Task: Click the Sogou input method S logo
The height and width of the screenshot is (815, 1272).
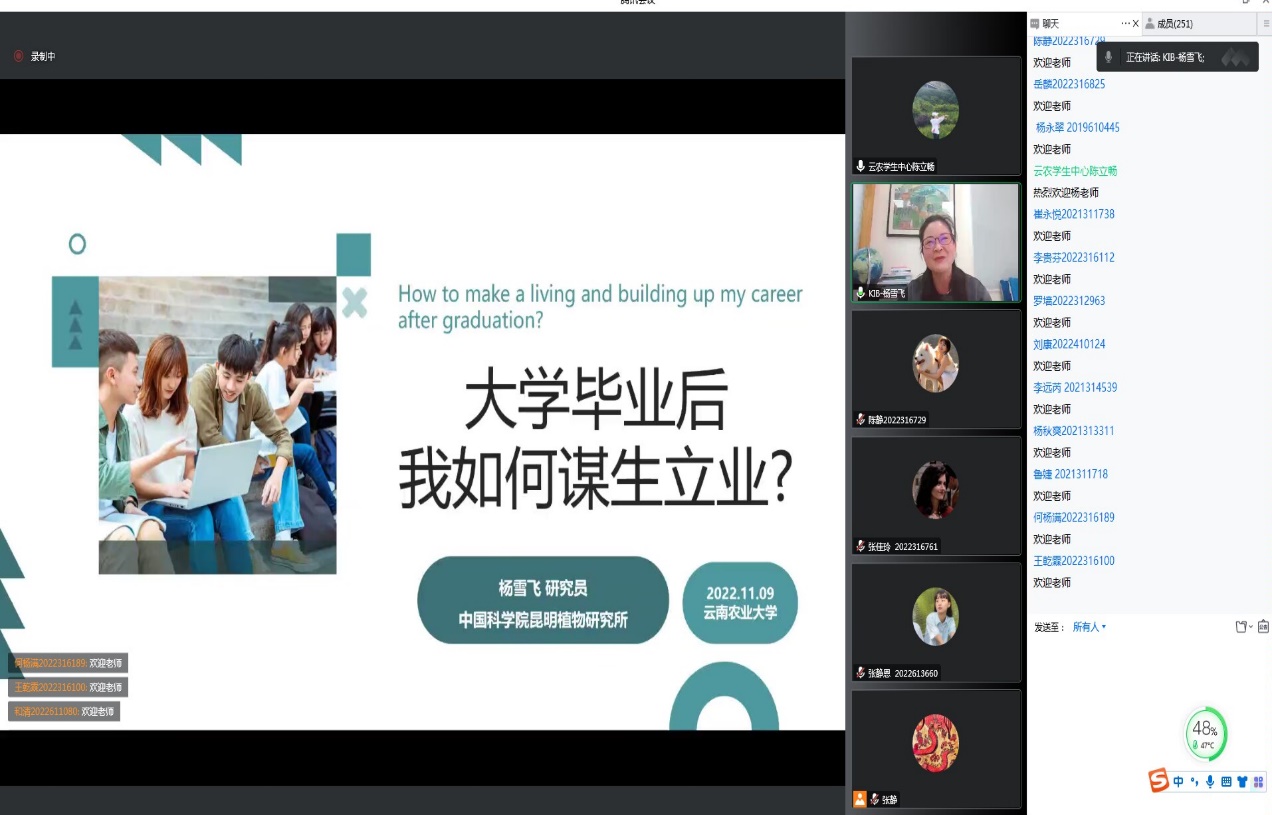Action: (x=1159, y=781)
